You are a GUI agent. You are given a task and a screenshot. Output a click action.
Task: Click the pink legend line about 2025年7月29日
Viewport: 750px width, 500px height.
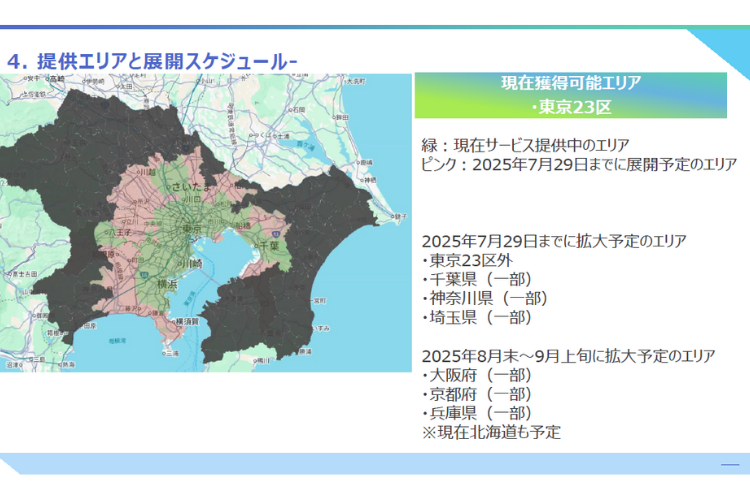pyautogui.click(x=578, y=164)
